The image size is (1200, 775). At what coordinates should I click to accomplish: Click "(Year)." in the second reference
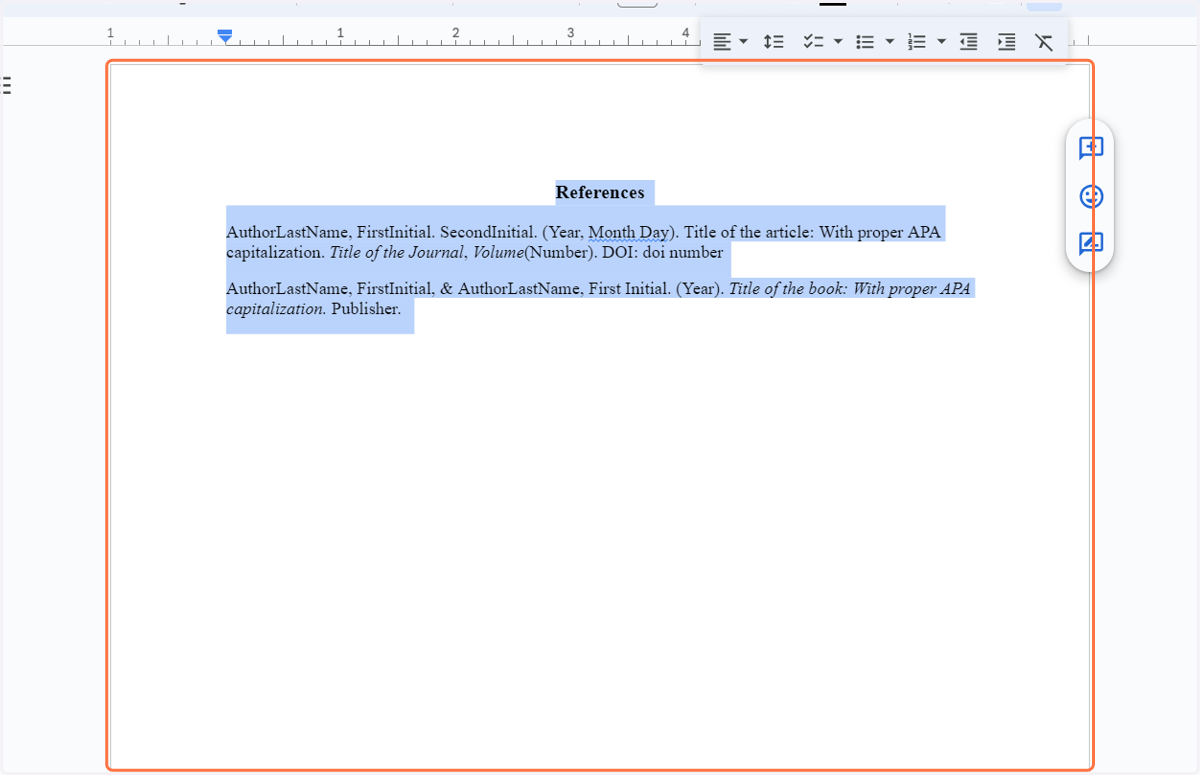[x=700, y=289]
